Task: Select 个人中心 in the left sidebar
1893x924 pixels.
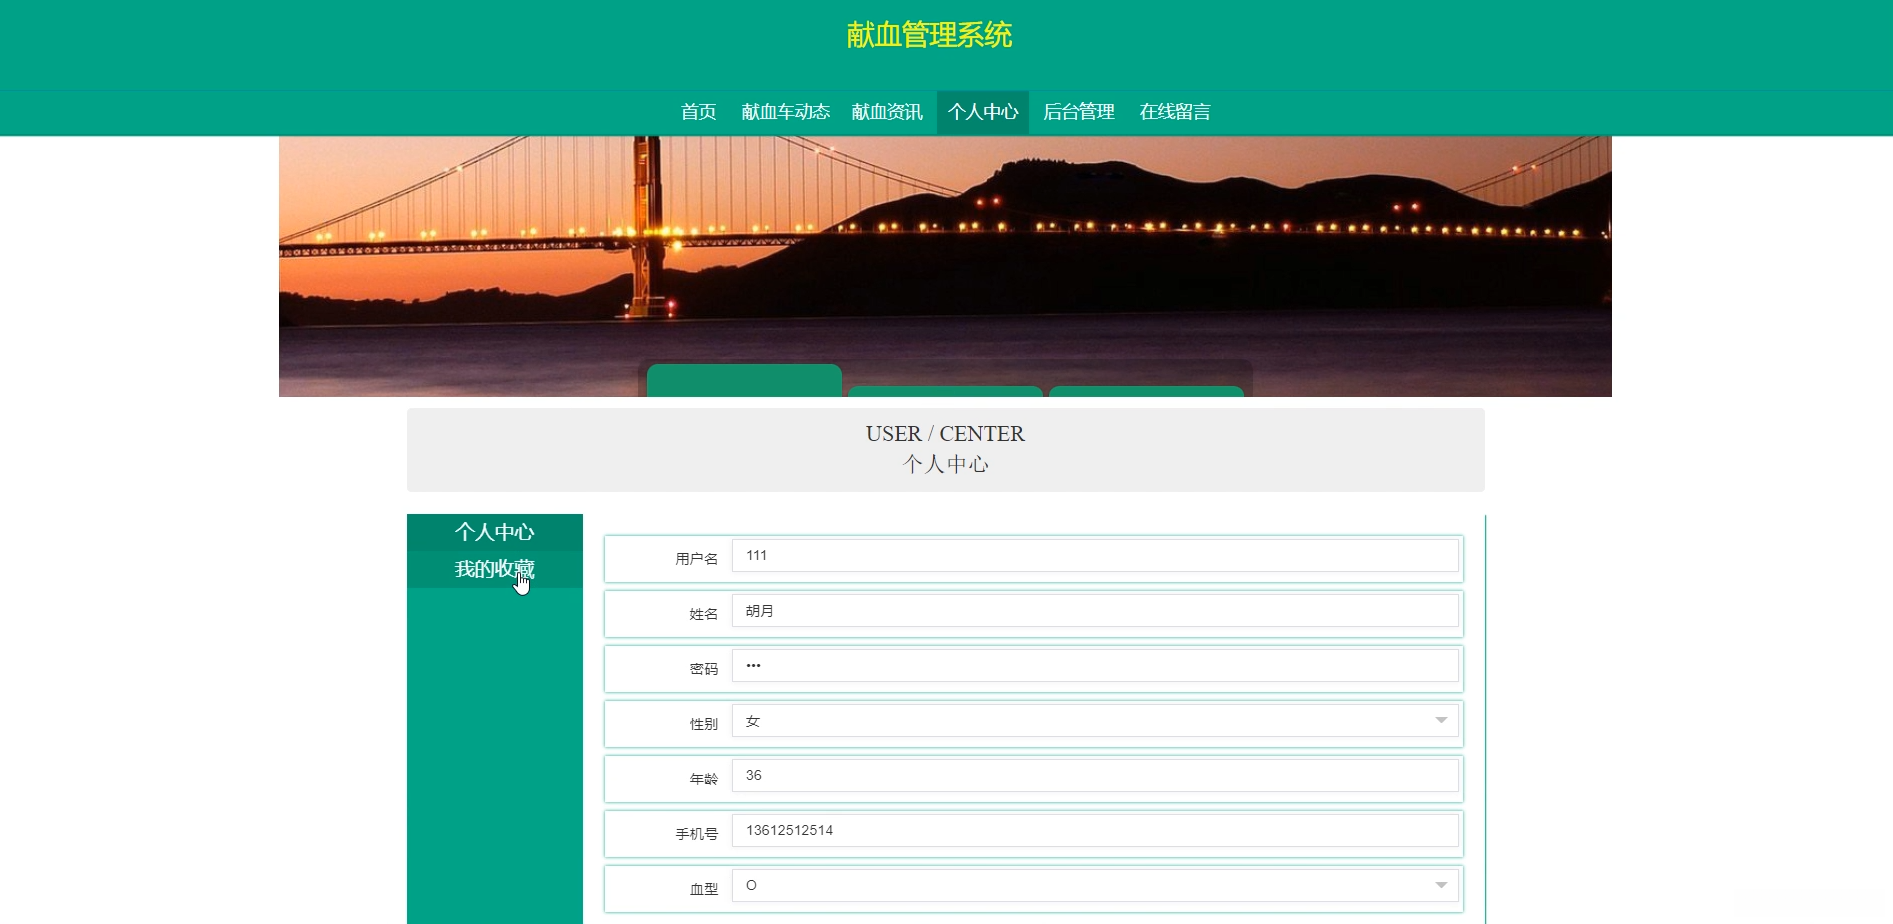Action: [x=495, y=532]
